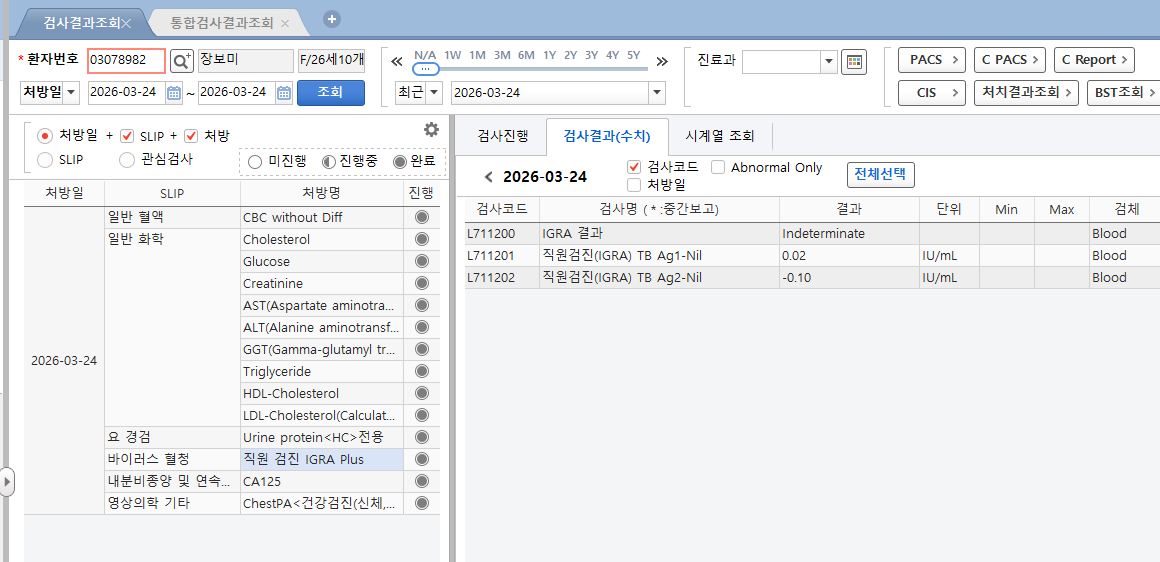
Task: Open the 처방일 dropdown selector
Action: coord(50,92)
